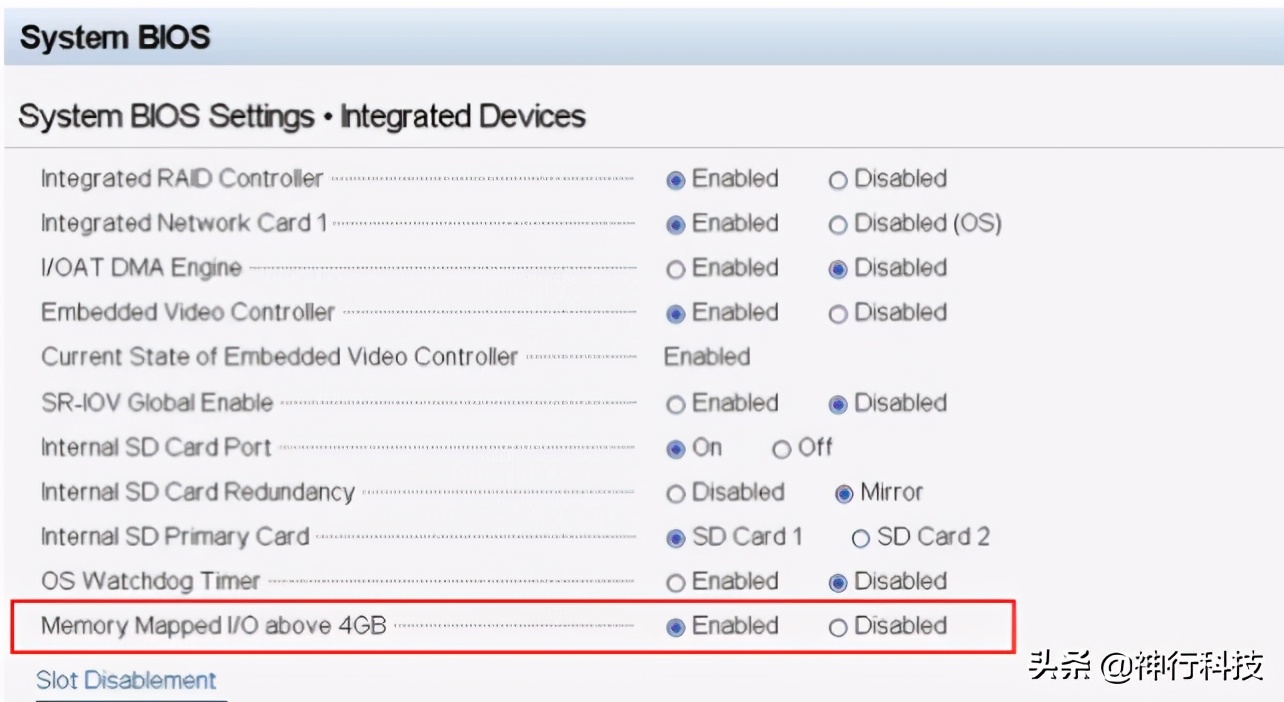Switch Internal SD Card Port to On

pyautogui.click(x=676, y=449)
